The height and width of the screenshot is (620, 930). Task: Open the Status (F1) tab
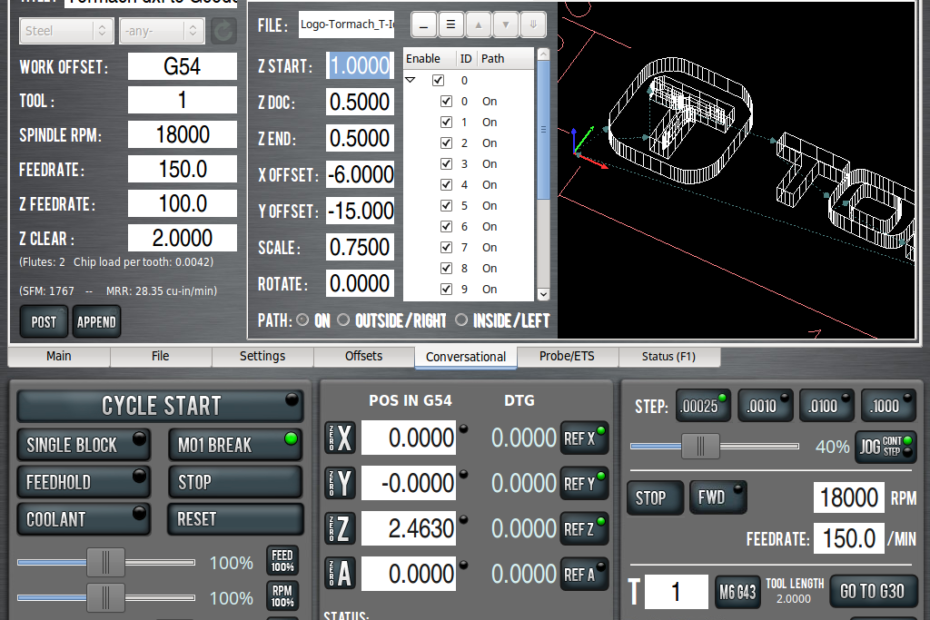[x=669, y=356]
